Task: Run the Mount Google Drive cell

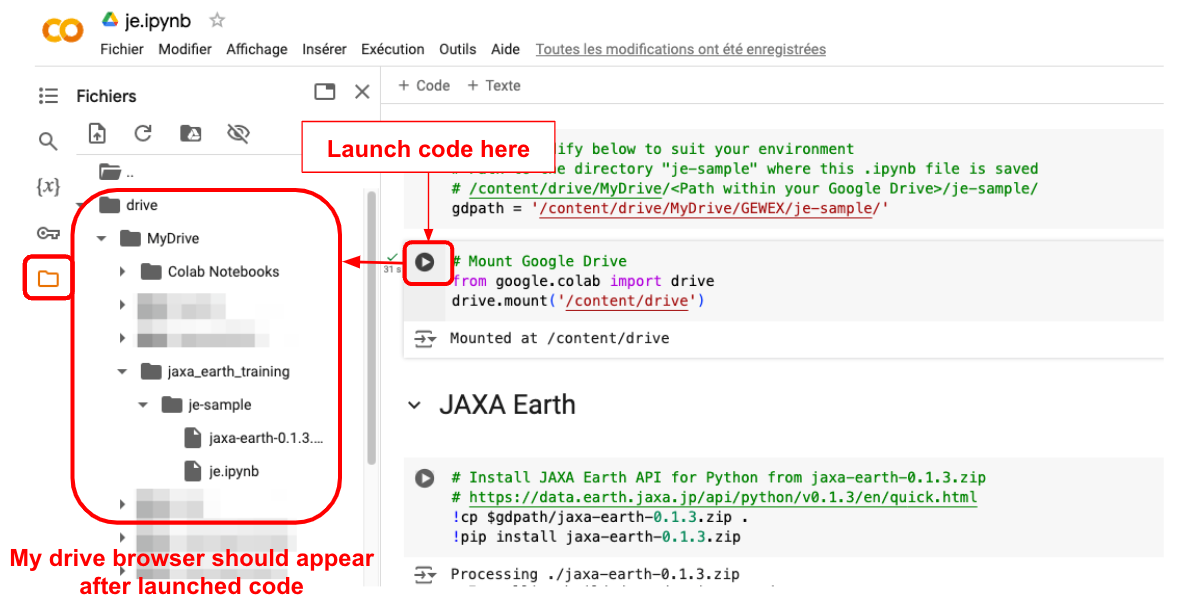Action: [425, 262]
